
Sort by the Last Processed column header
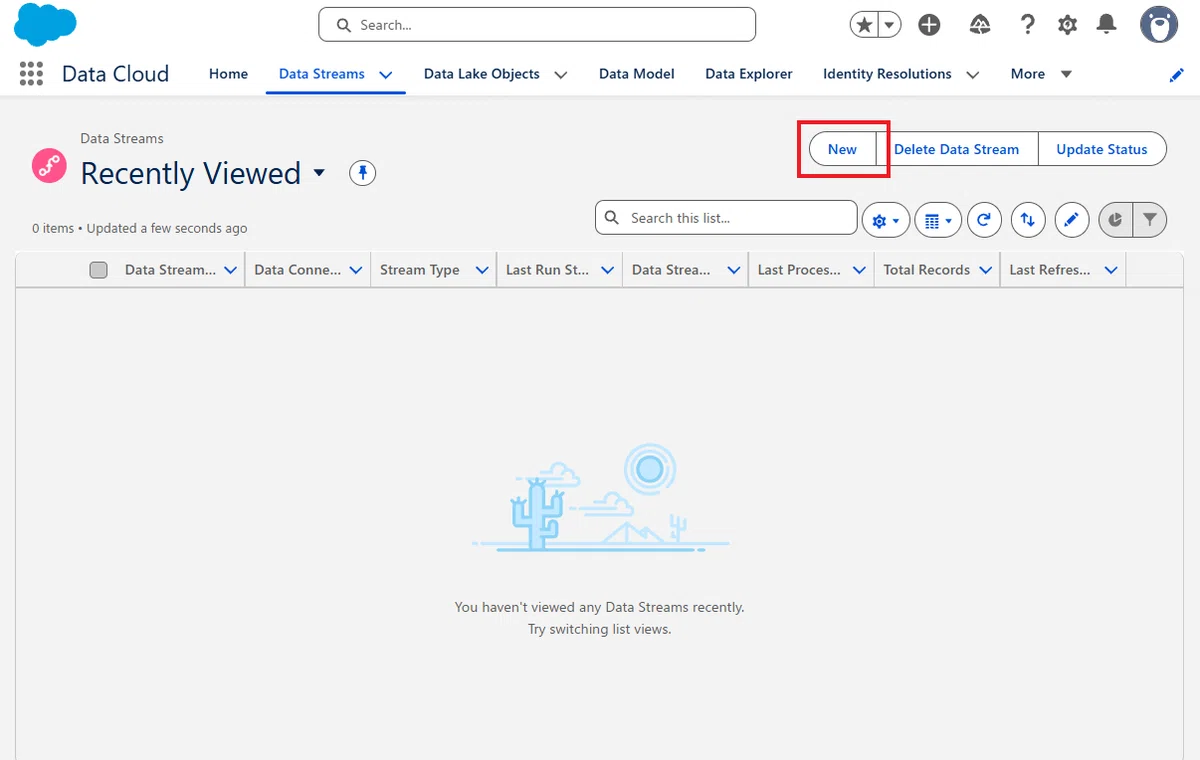pyautogui.click(x=799, y=270)
